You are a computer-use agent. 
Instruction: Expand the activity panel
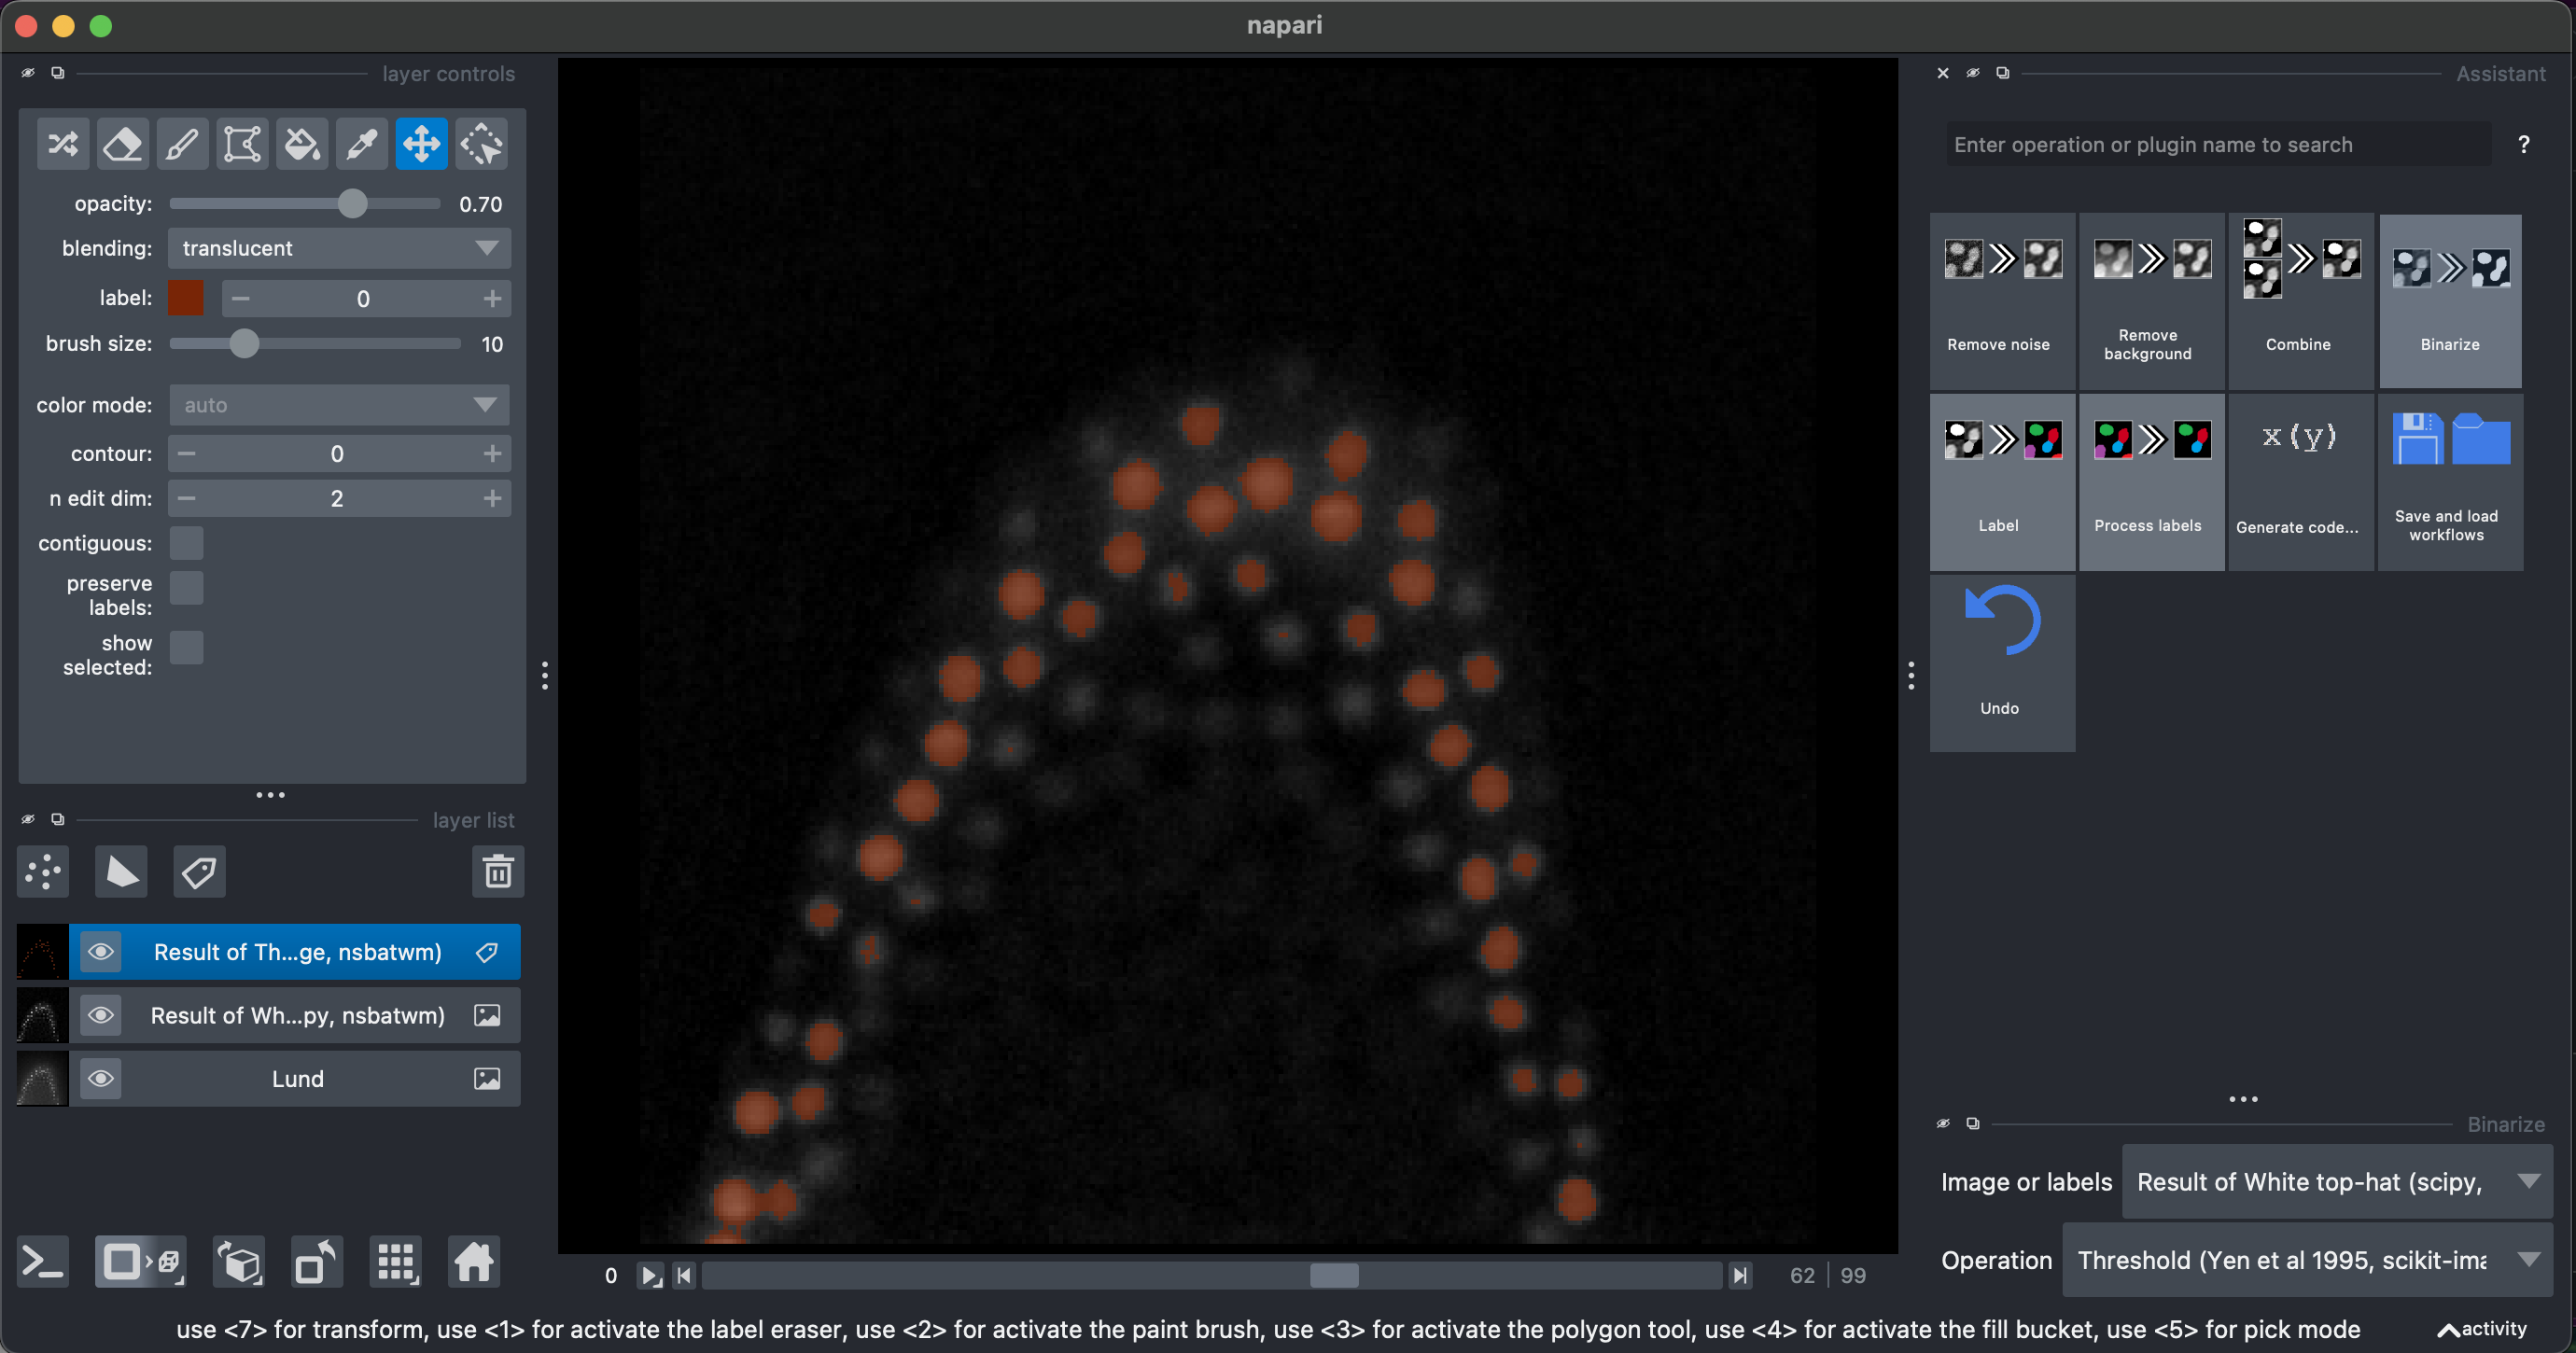pos(2482,1329)
